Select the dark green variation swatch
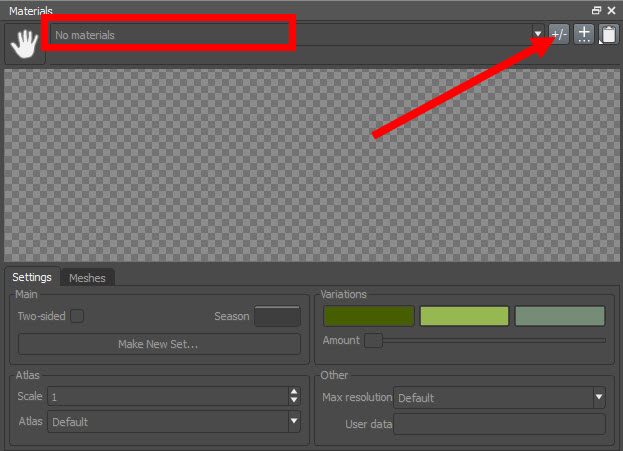This screenshot has height=451, width=623. [x=368, y=316]
